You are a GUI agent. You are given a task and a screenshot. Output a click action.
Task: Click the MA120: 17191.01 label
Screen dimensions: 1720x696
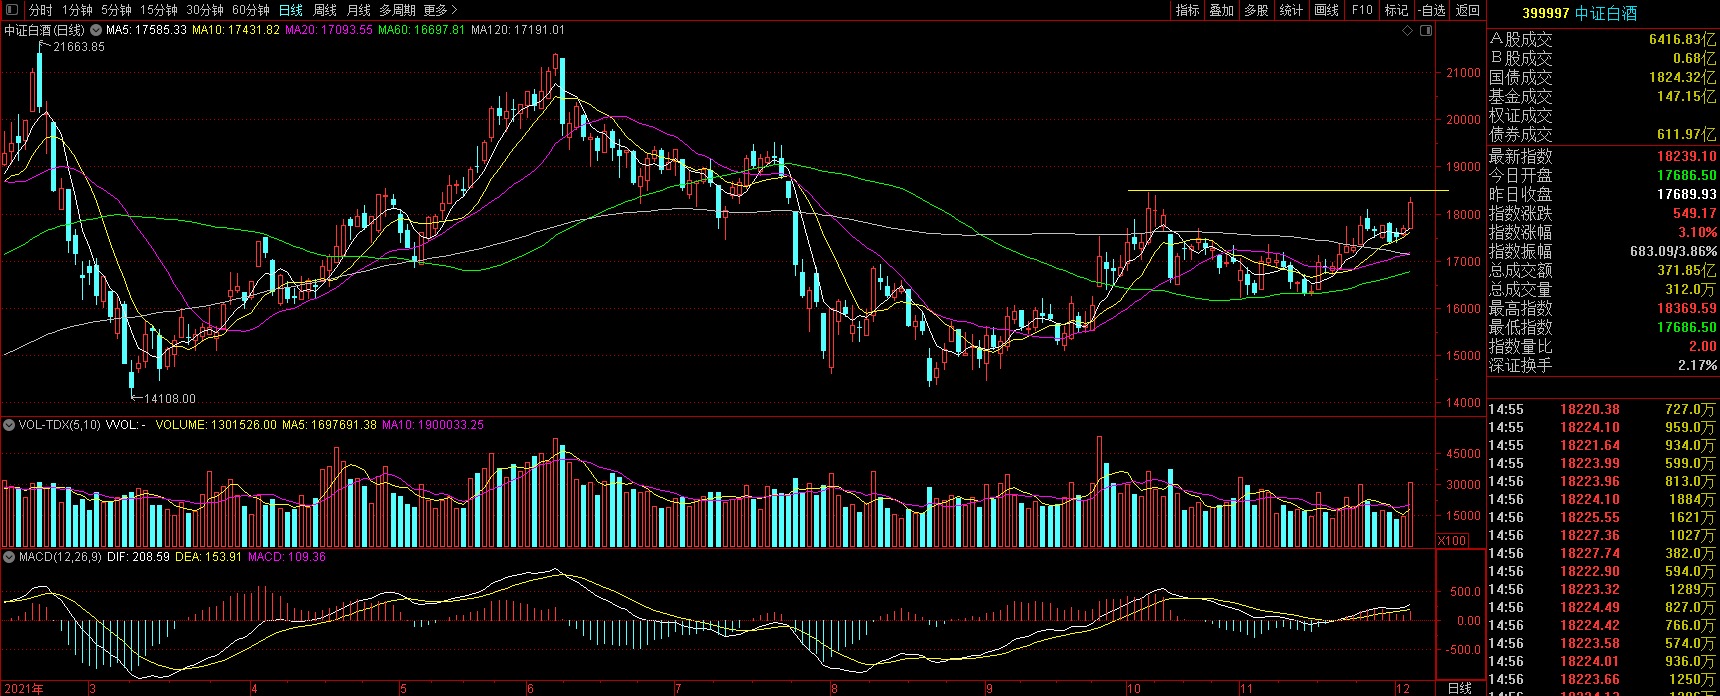[x=518, y=30]
